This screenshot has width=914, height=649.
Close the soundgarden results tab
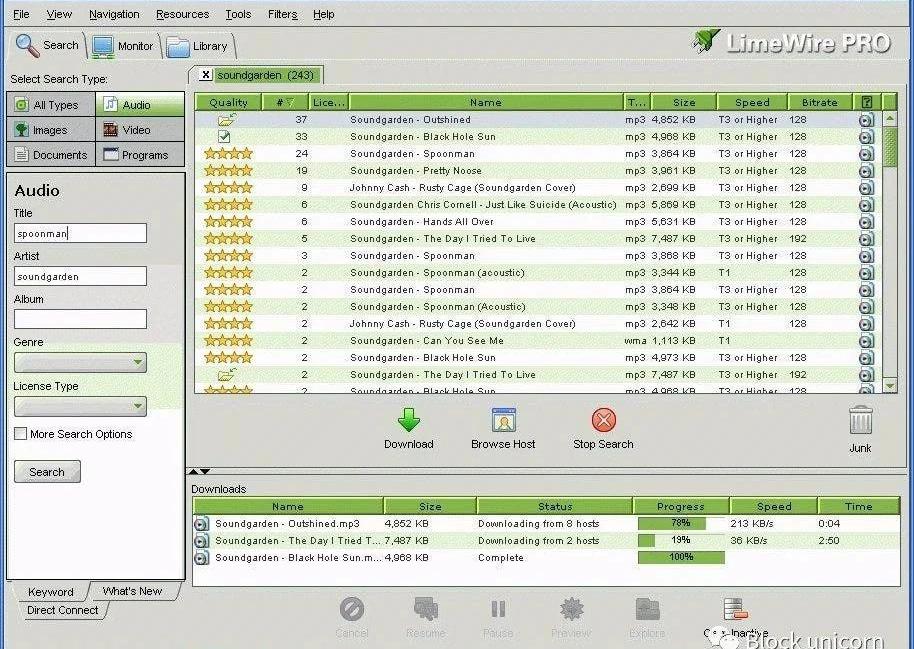[205, 75]
